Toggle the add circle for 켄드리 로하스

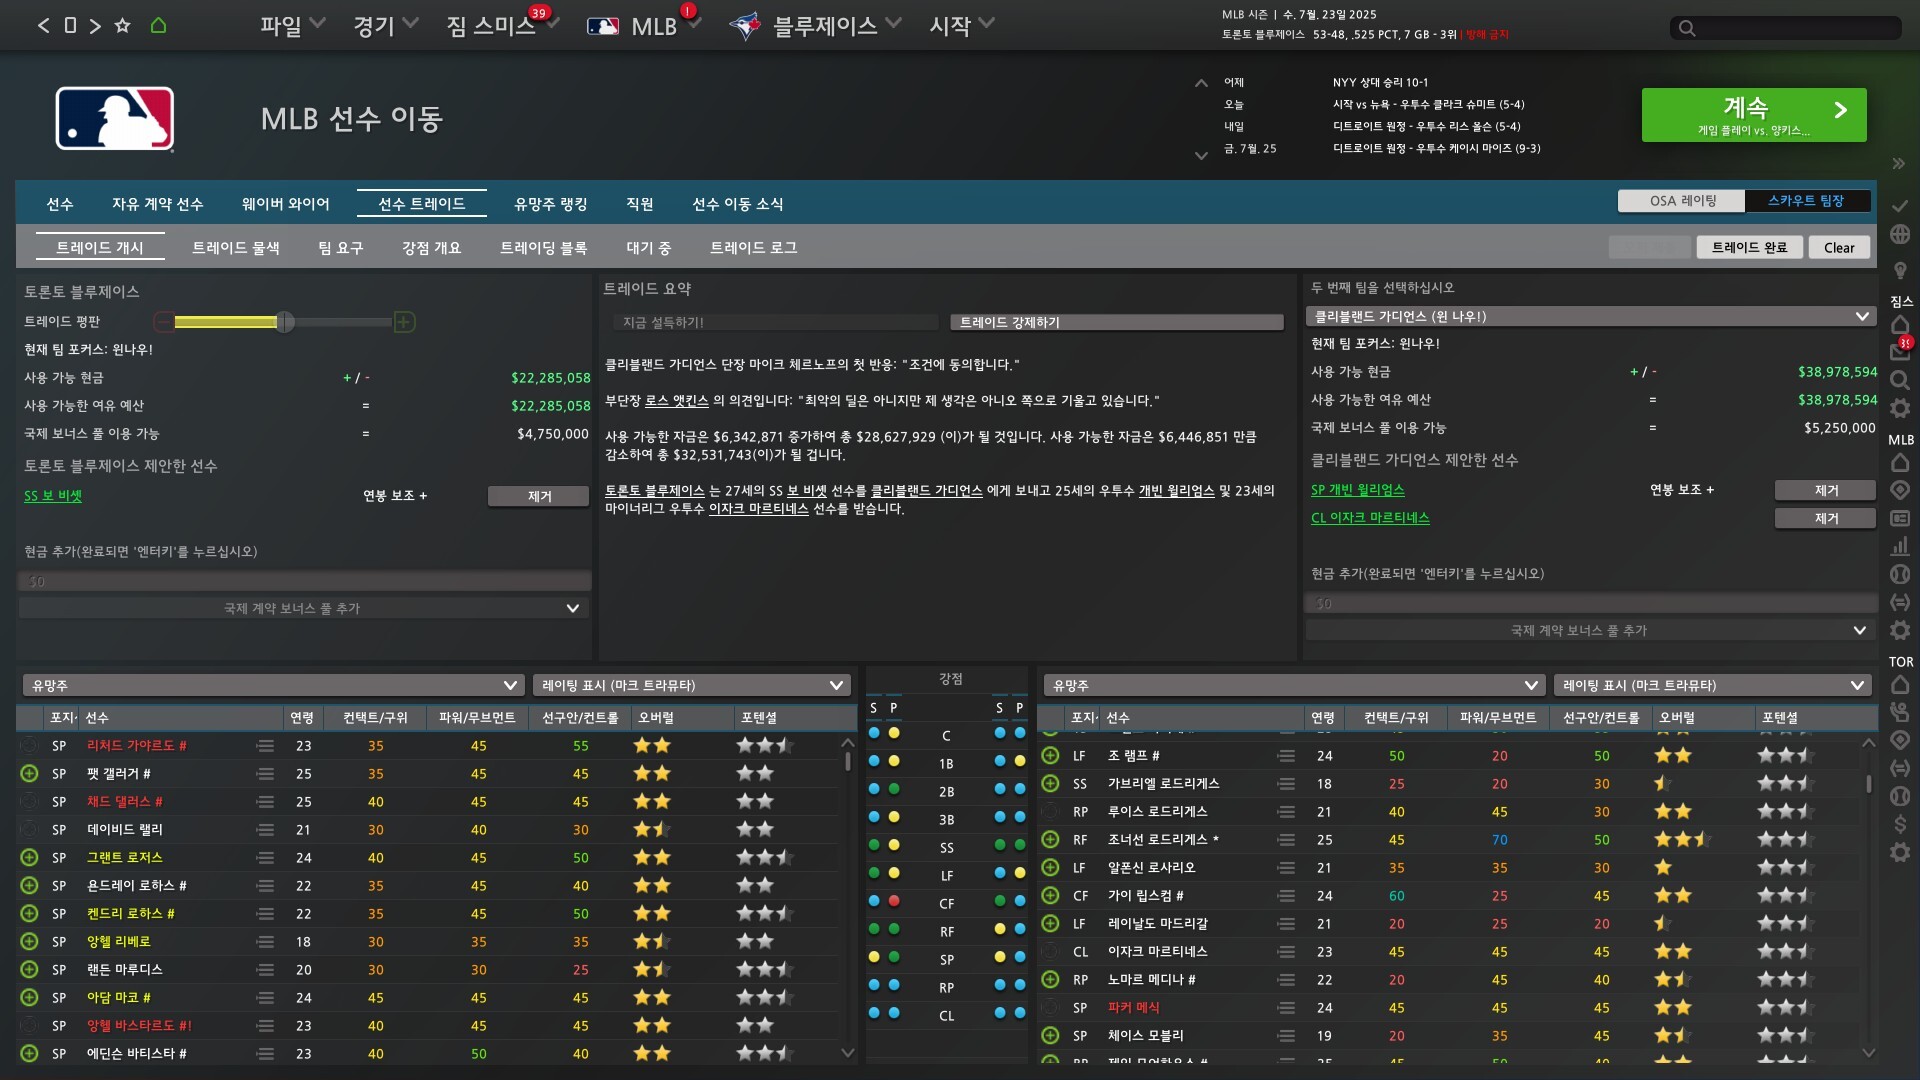(x=29, y=914)
